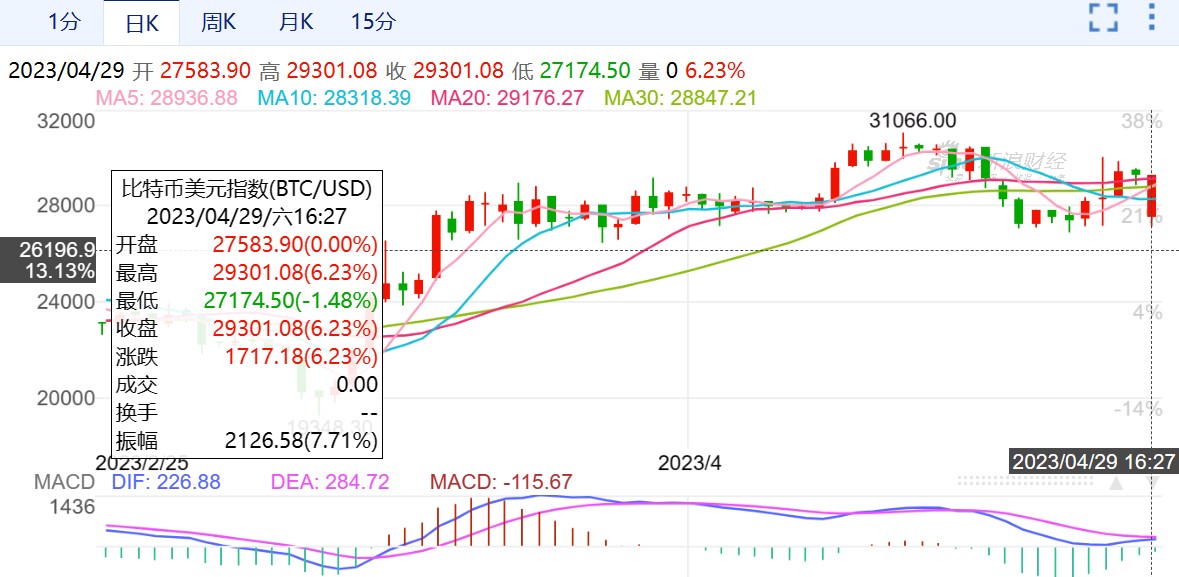Click the 31066.00 peak price marker
The width and height of the screenshot is (1179, 577).
tap(912, 120)
